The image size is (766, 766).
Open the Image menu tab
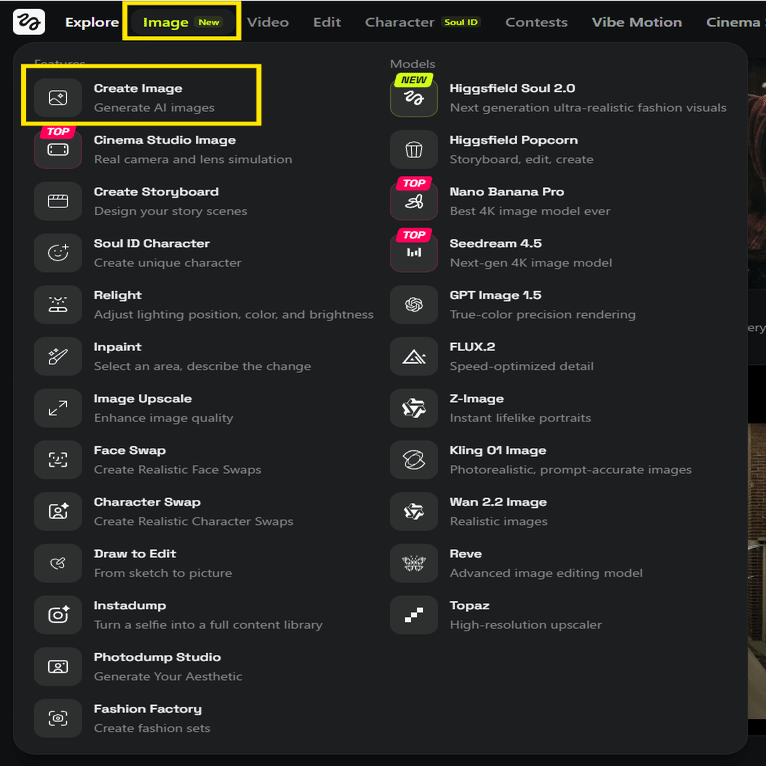click(181, 22)
